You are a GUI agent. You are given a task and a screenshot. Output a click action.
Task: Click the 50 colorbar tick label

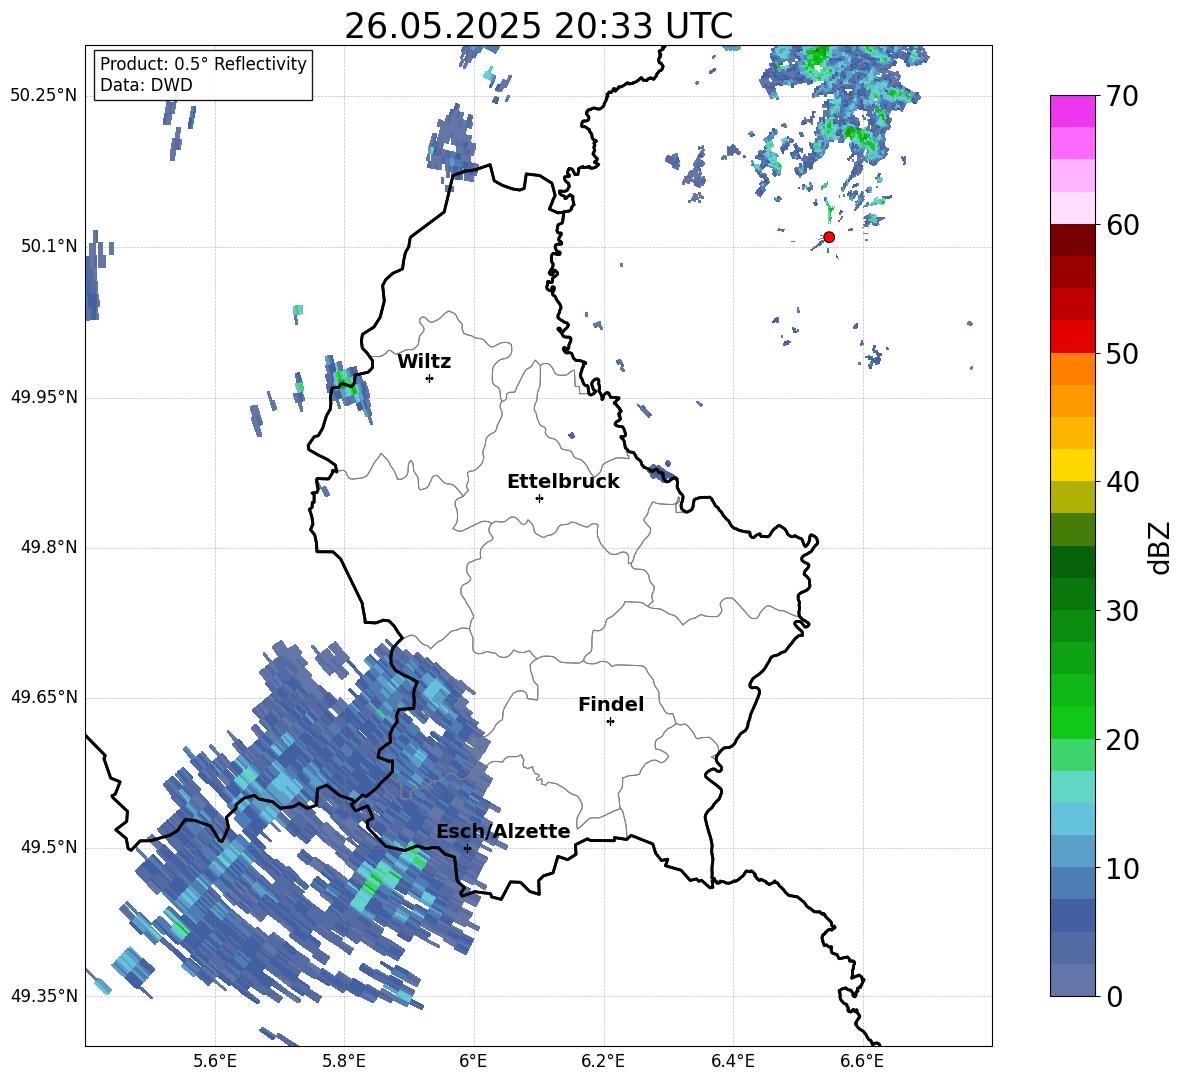click(1122, 353)
